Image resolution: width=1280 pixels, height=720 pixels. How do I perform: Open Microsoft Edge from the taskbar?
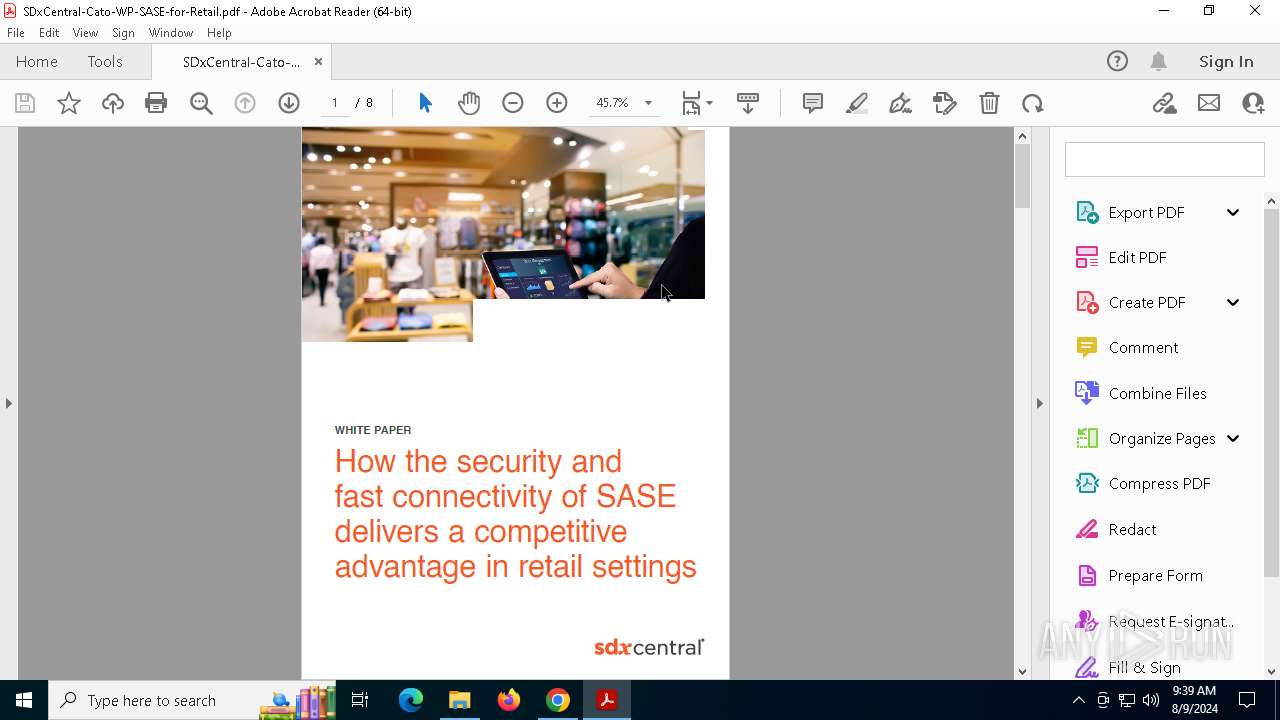(411, 700)
